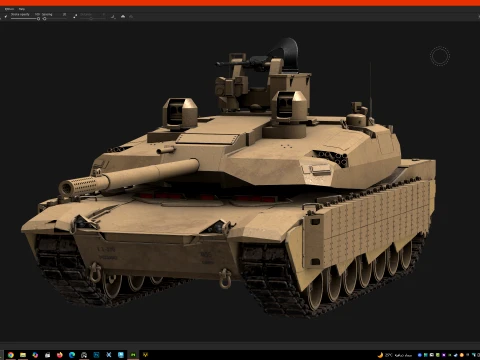The image size is (480, 360).
Task: Click the curve icon with dropdown arrow
Action: click(x=113, y=17)
